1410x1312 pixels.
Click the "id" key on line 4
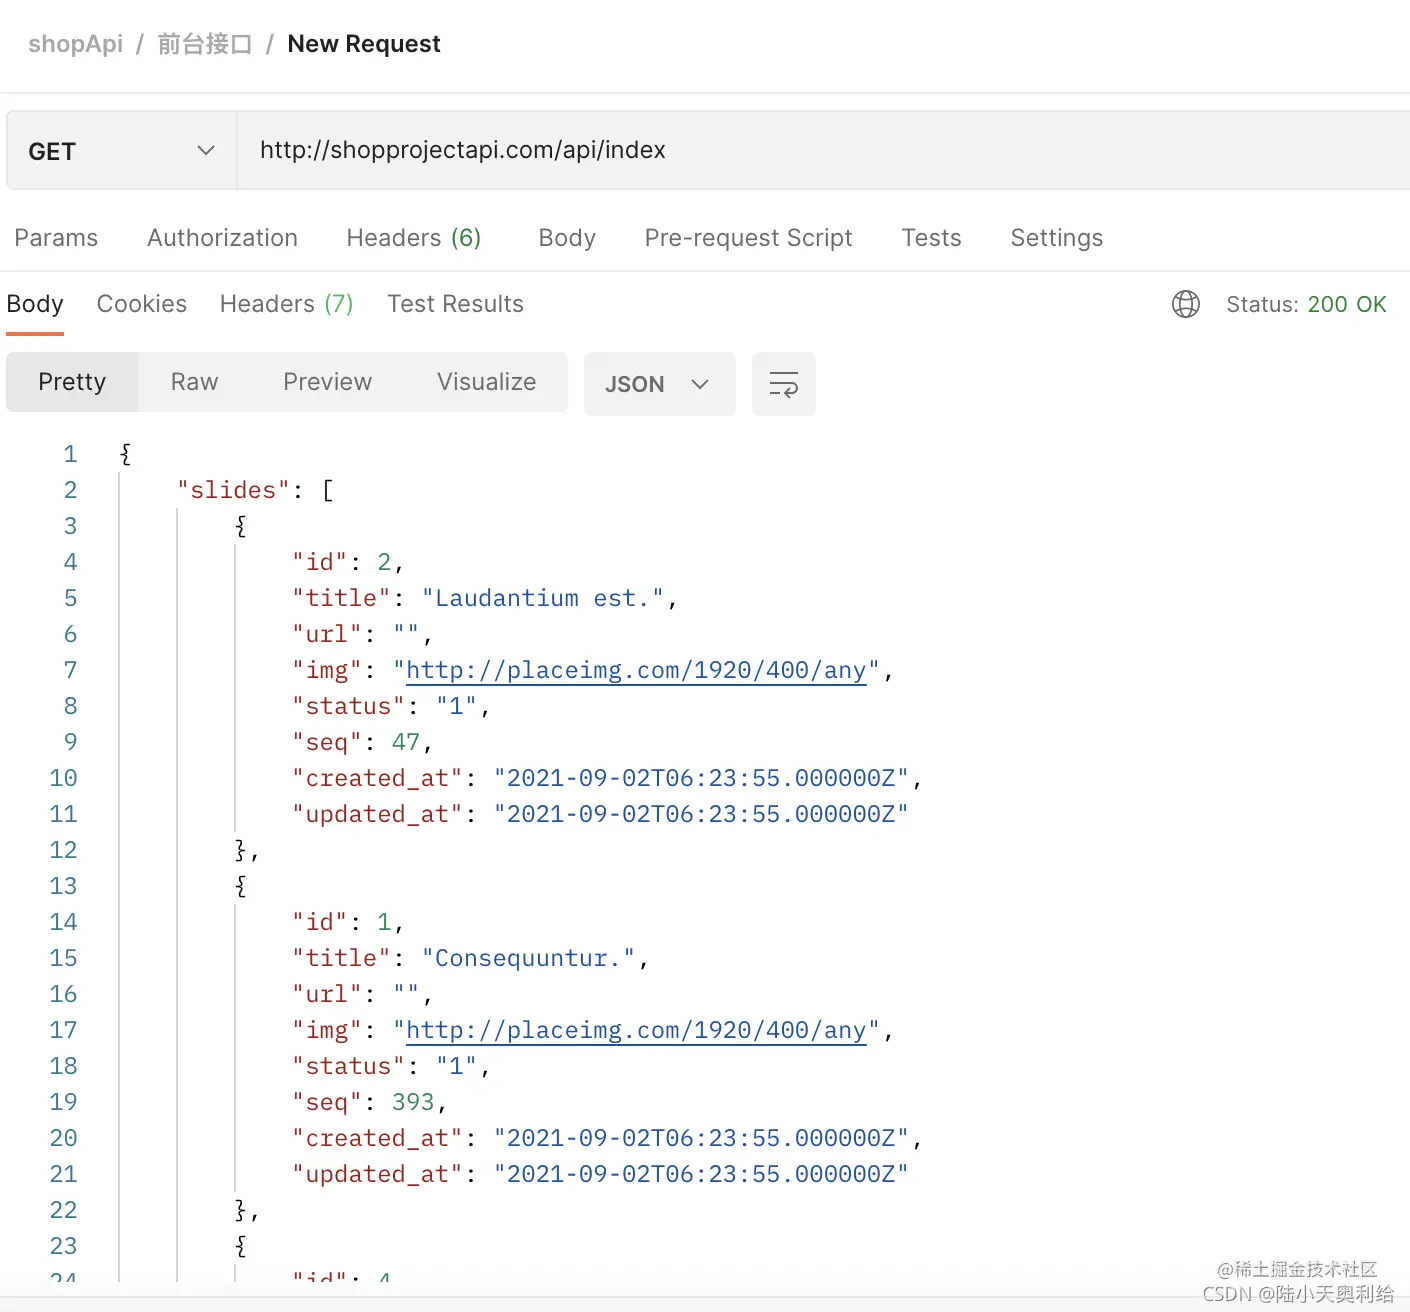coord(319,562)
